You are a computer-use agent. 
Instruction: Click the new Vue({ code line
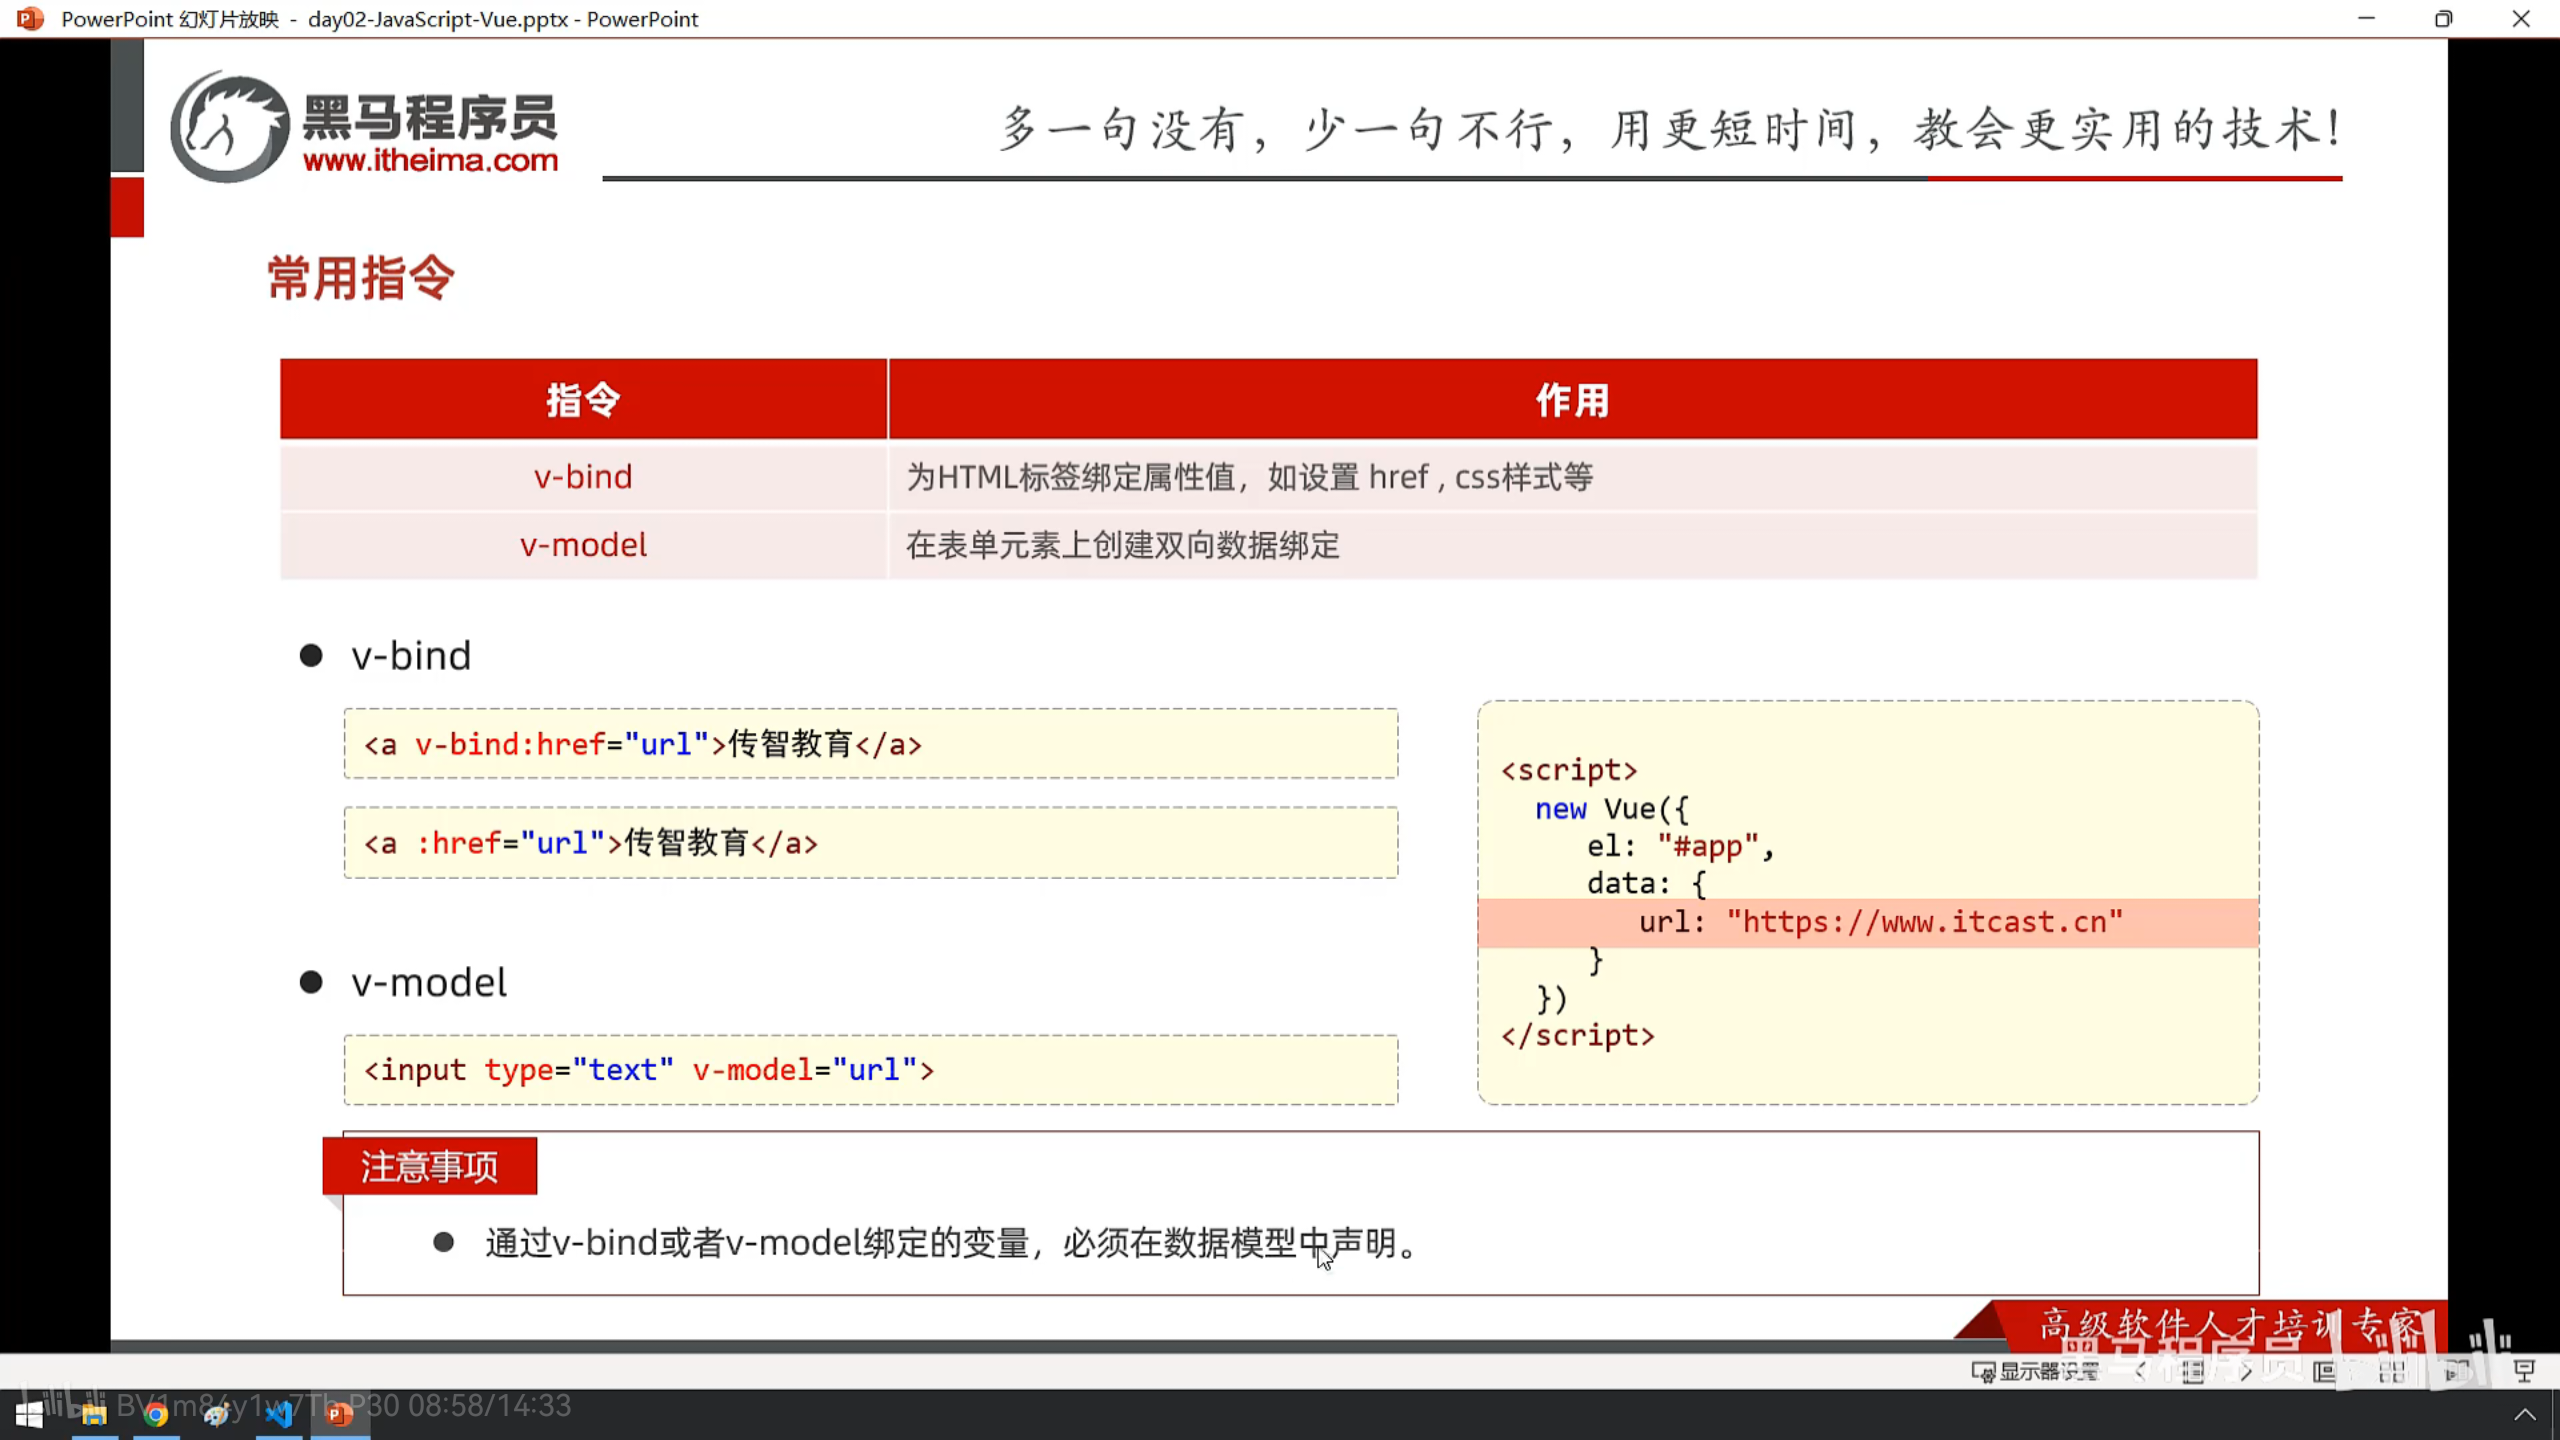click(x=1612, y=808)
